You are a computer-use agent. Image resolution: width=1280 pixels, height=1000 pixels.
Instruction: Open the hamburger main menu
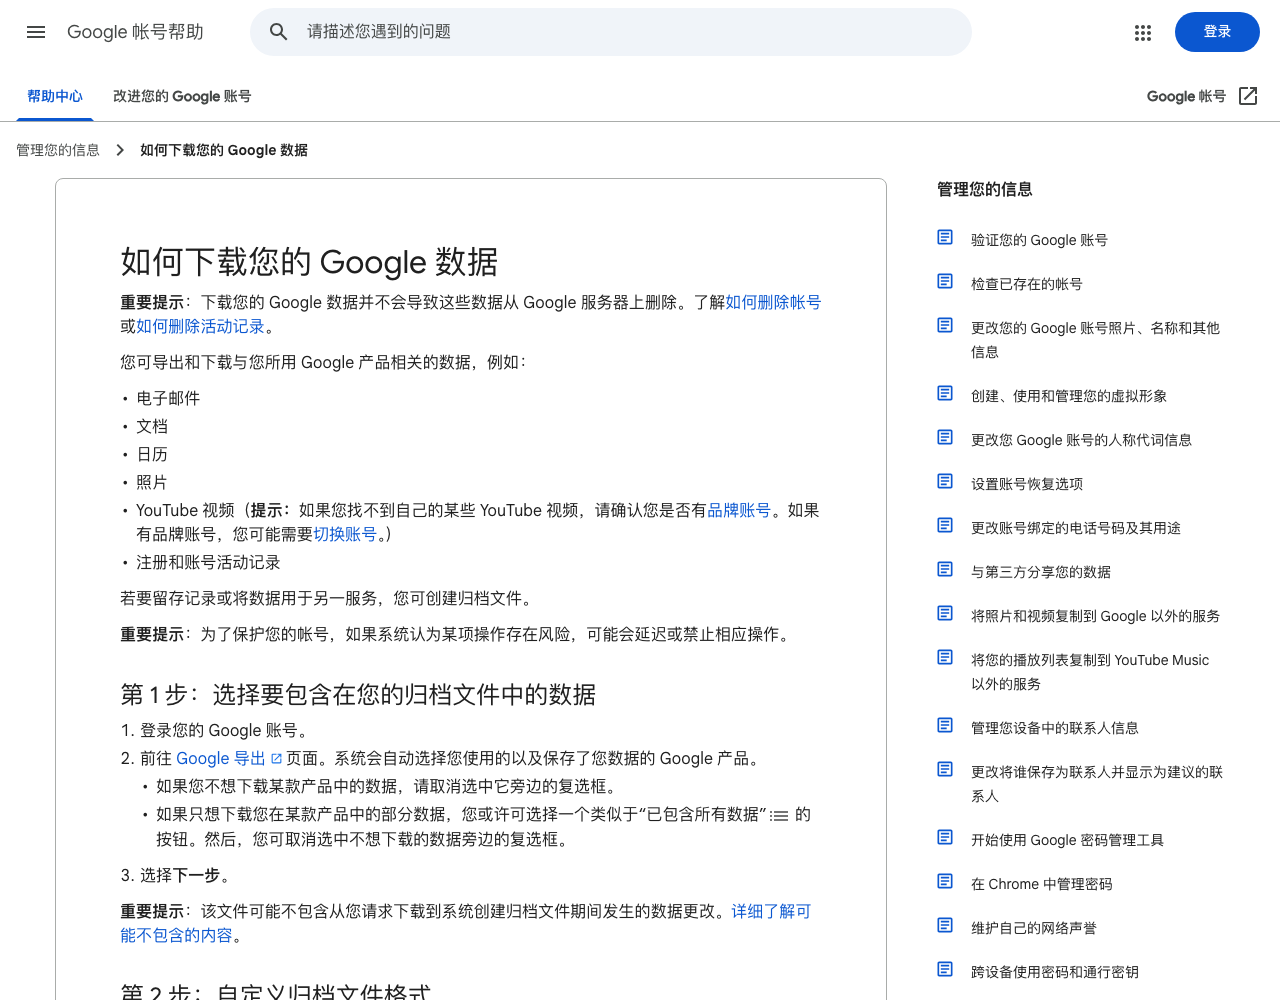[36, 32]
